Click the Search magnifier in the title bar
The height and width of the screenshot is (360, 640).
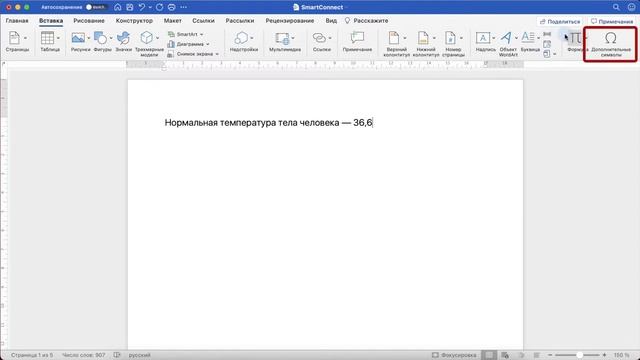[616, 7]
